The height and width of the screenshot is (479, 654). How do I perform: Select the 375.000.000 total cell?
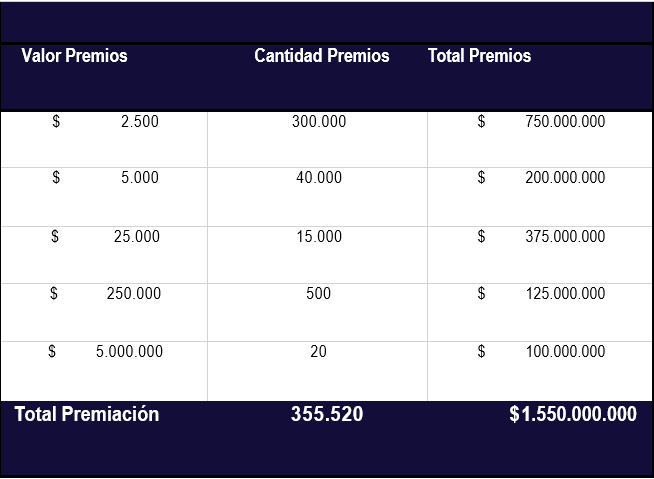[540, 255]
